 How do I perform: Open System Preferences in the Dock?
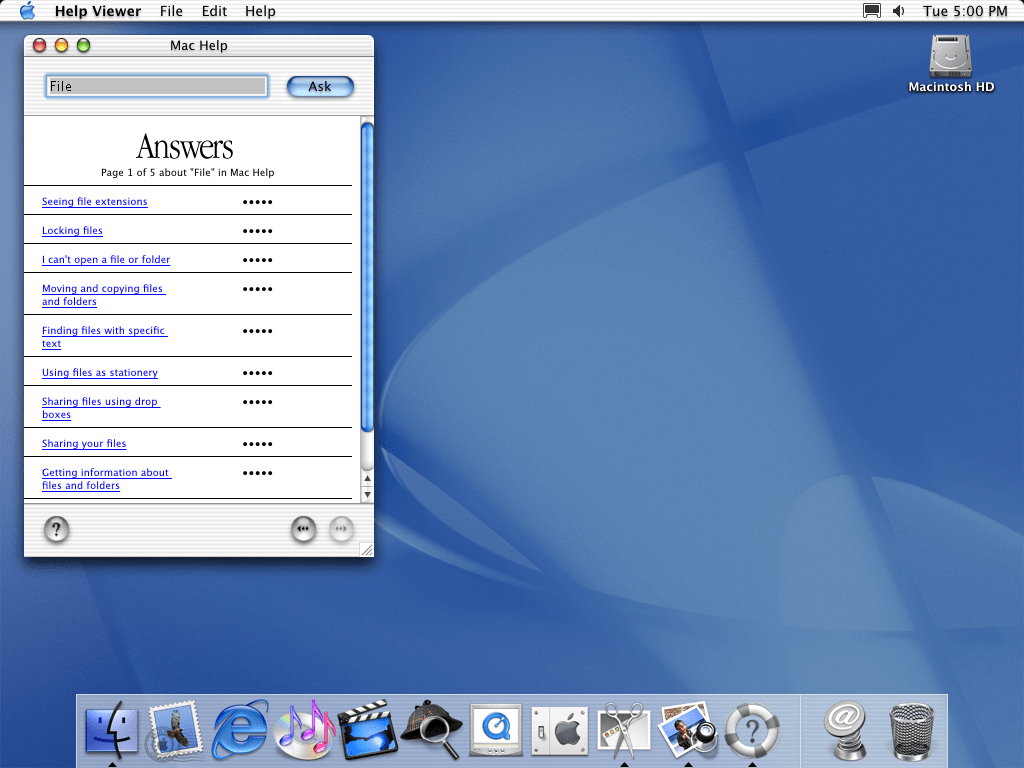tap(560, 731)
